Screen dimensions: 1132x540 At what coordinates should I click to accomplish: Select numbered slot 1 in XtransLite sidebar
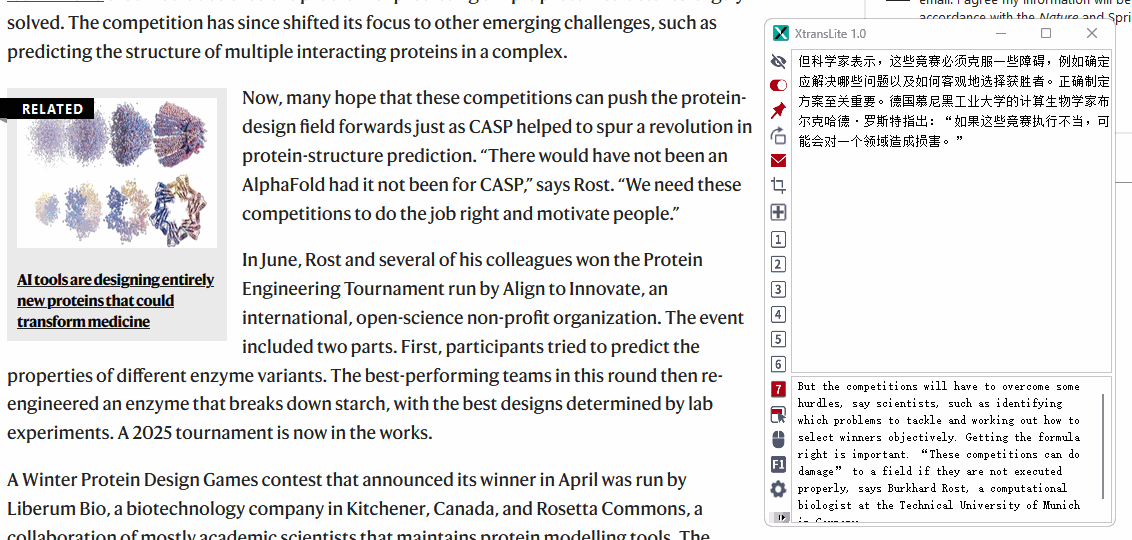[x=779, y=239]
